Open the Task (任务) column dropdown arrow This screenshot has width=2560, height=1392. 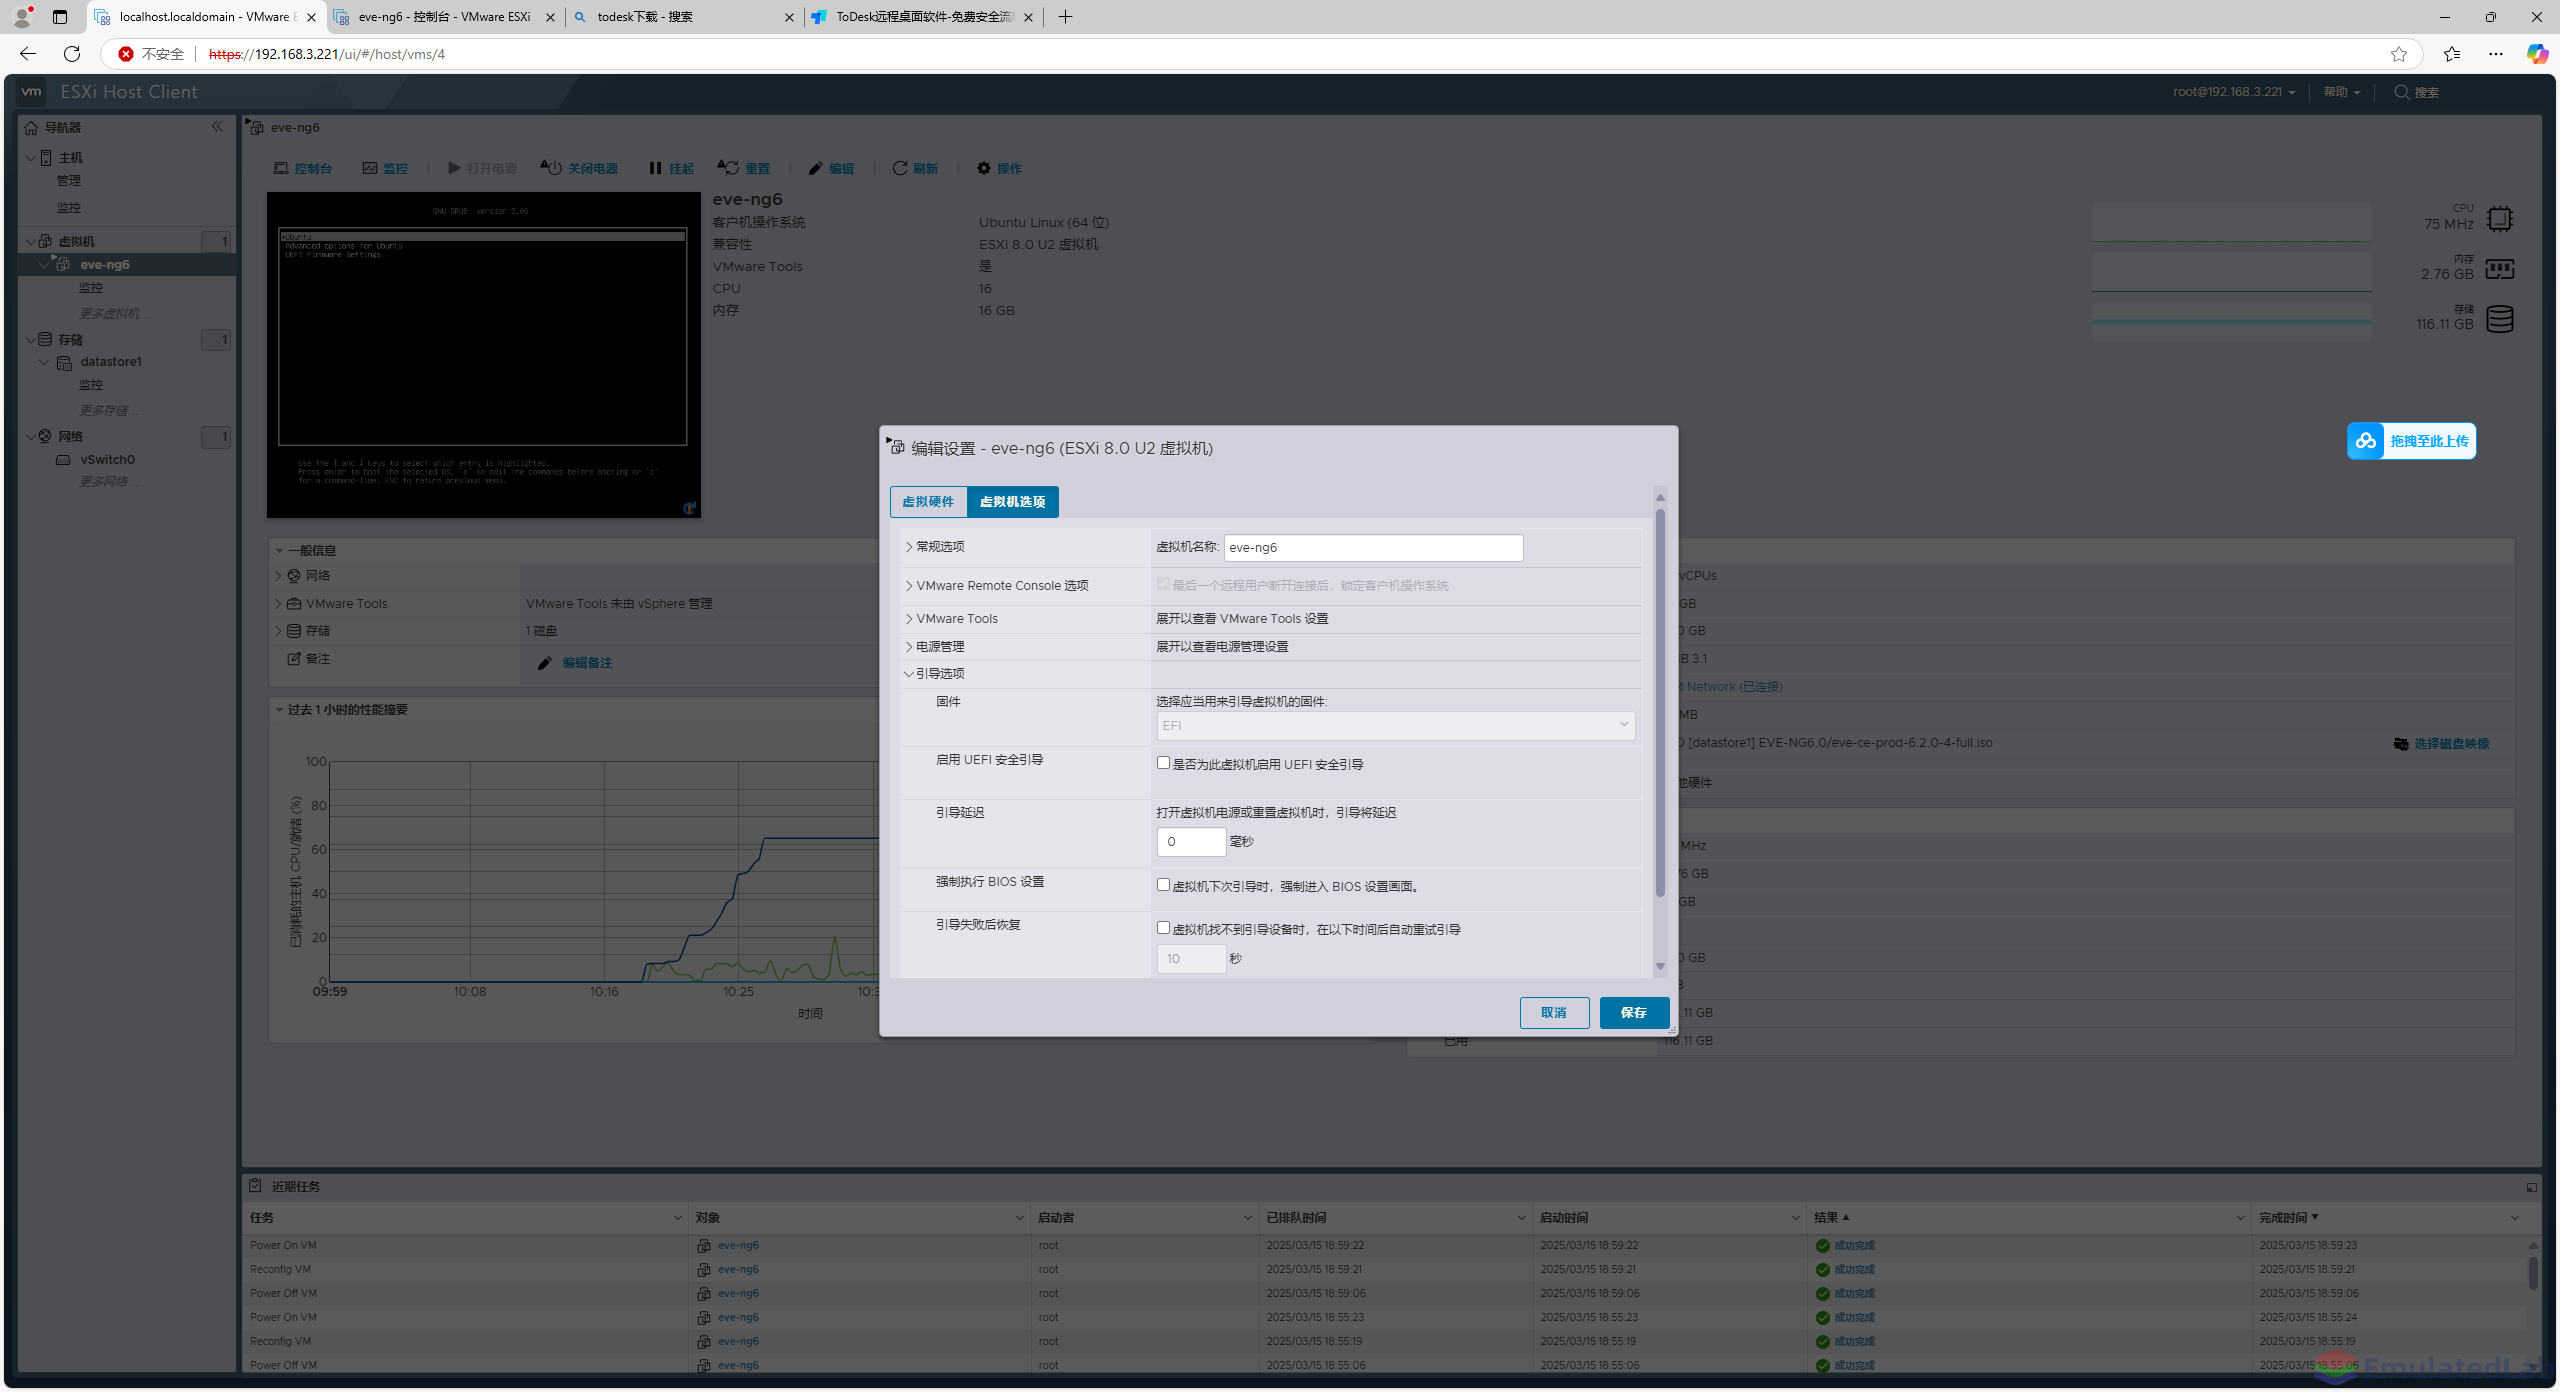[678, 1218]
